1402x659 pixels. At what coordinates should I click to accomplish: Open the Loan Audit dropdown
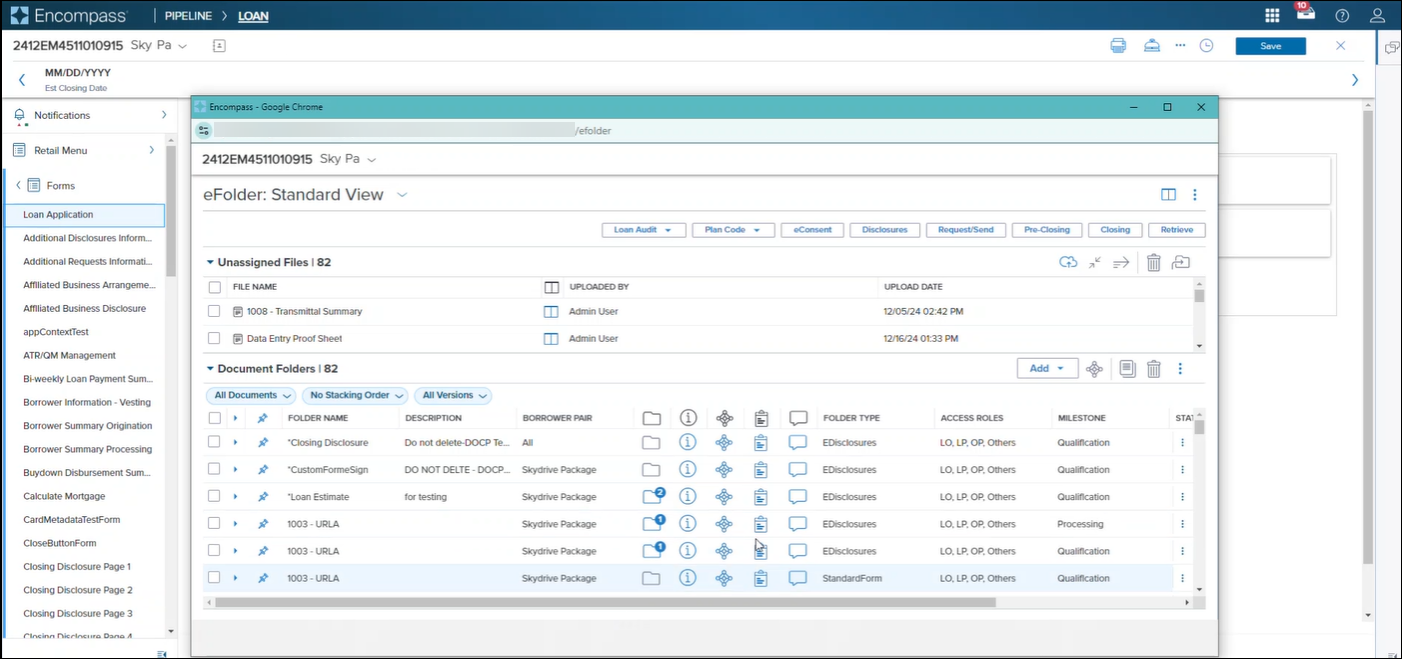click(x=643, y=230)
